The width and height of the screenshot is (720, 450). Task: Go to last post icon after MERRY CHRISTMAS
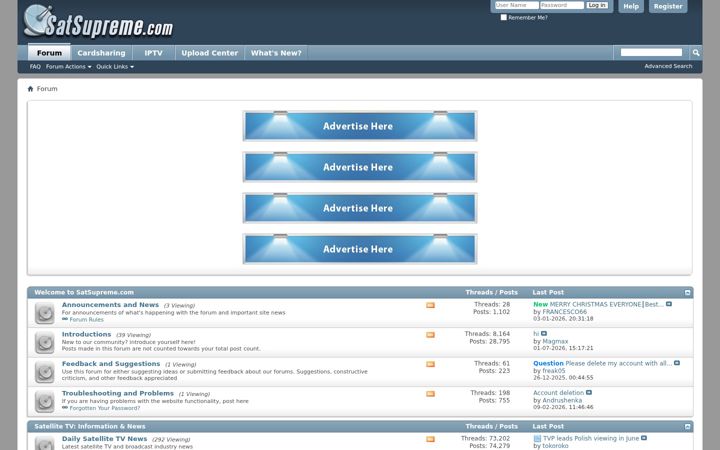click(x=669, y=304)
